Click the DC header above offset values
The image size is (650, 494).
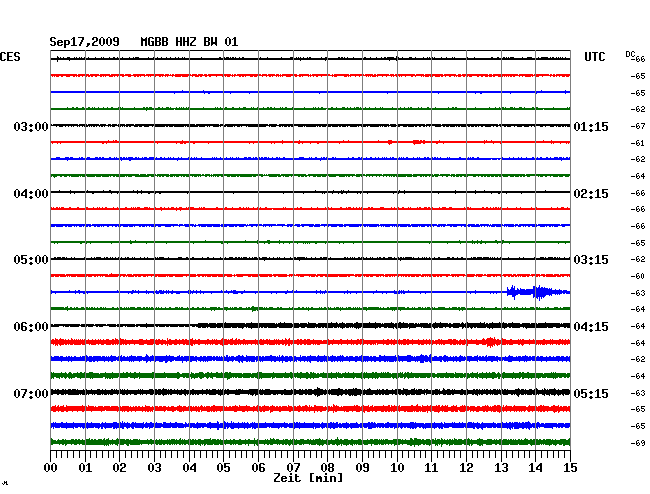click(x=630, y=54)
